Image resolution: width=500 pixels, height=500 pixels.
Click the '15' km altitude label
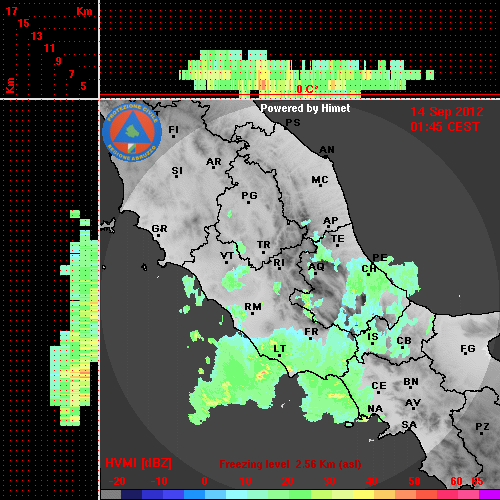point(24,23)
